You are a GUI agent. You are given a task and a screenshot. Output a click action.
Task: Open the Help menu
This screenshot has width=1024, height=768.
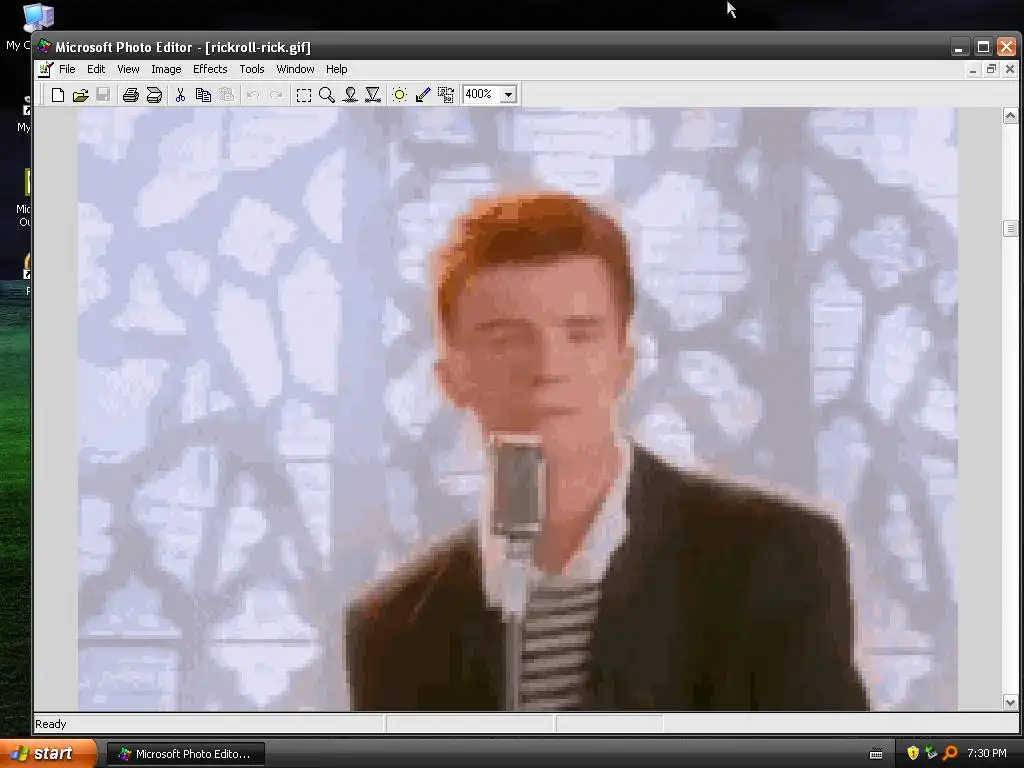click(336, 69)
